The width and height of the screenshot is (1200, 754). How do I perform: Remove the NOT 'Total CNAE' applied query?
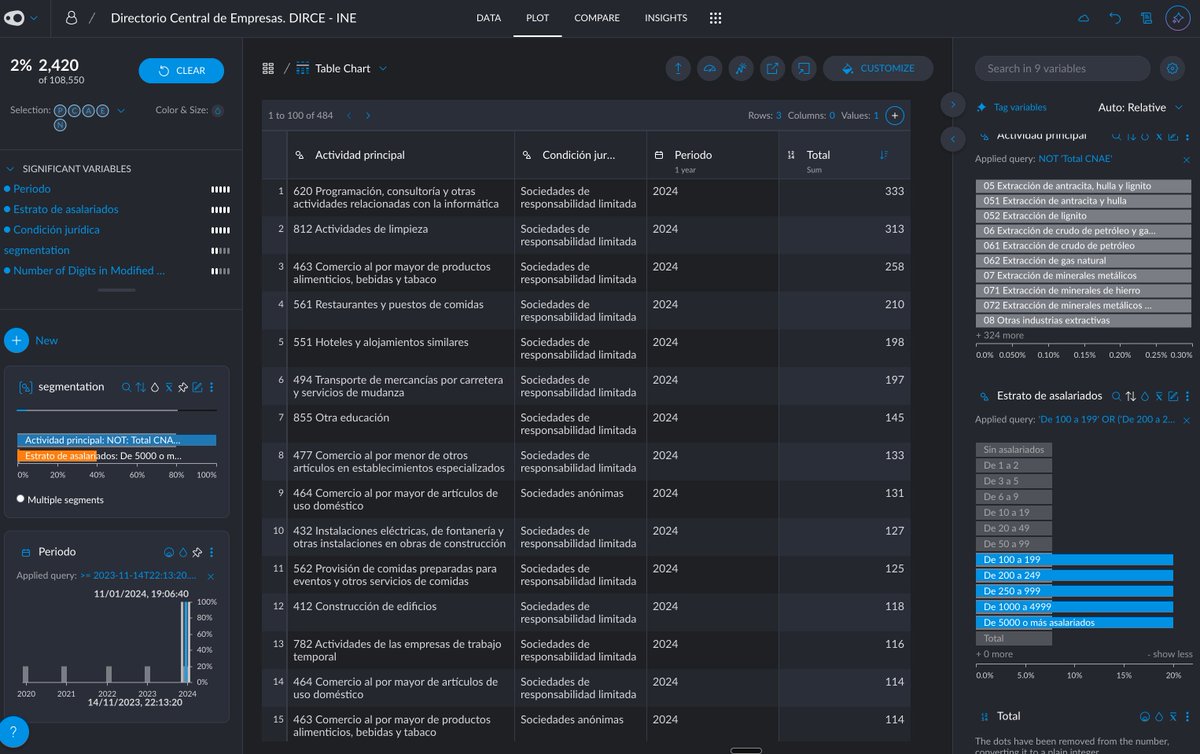tap(1187, 159)
